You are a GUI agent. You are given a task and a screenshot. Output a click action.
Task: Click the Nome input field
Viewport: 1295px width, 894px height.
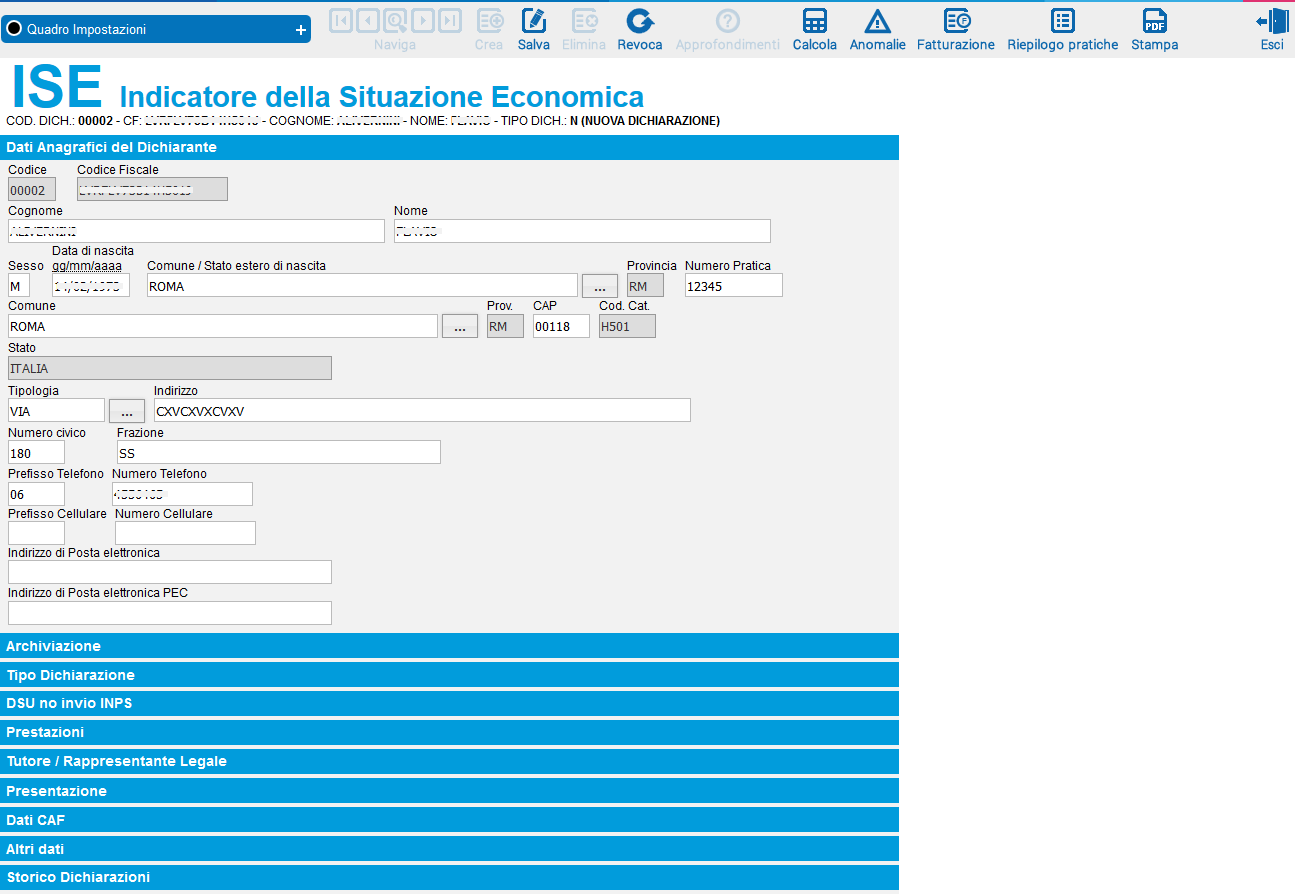click(582, 231)
